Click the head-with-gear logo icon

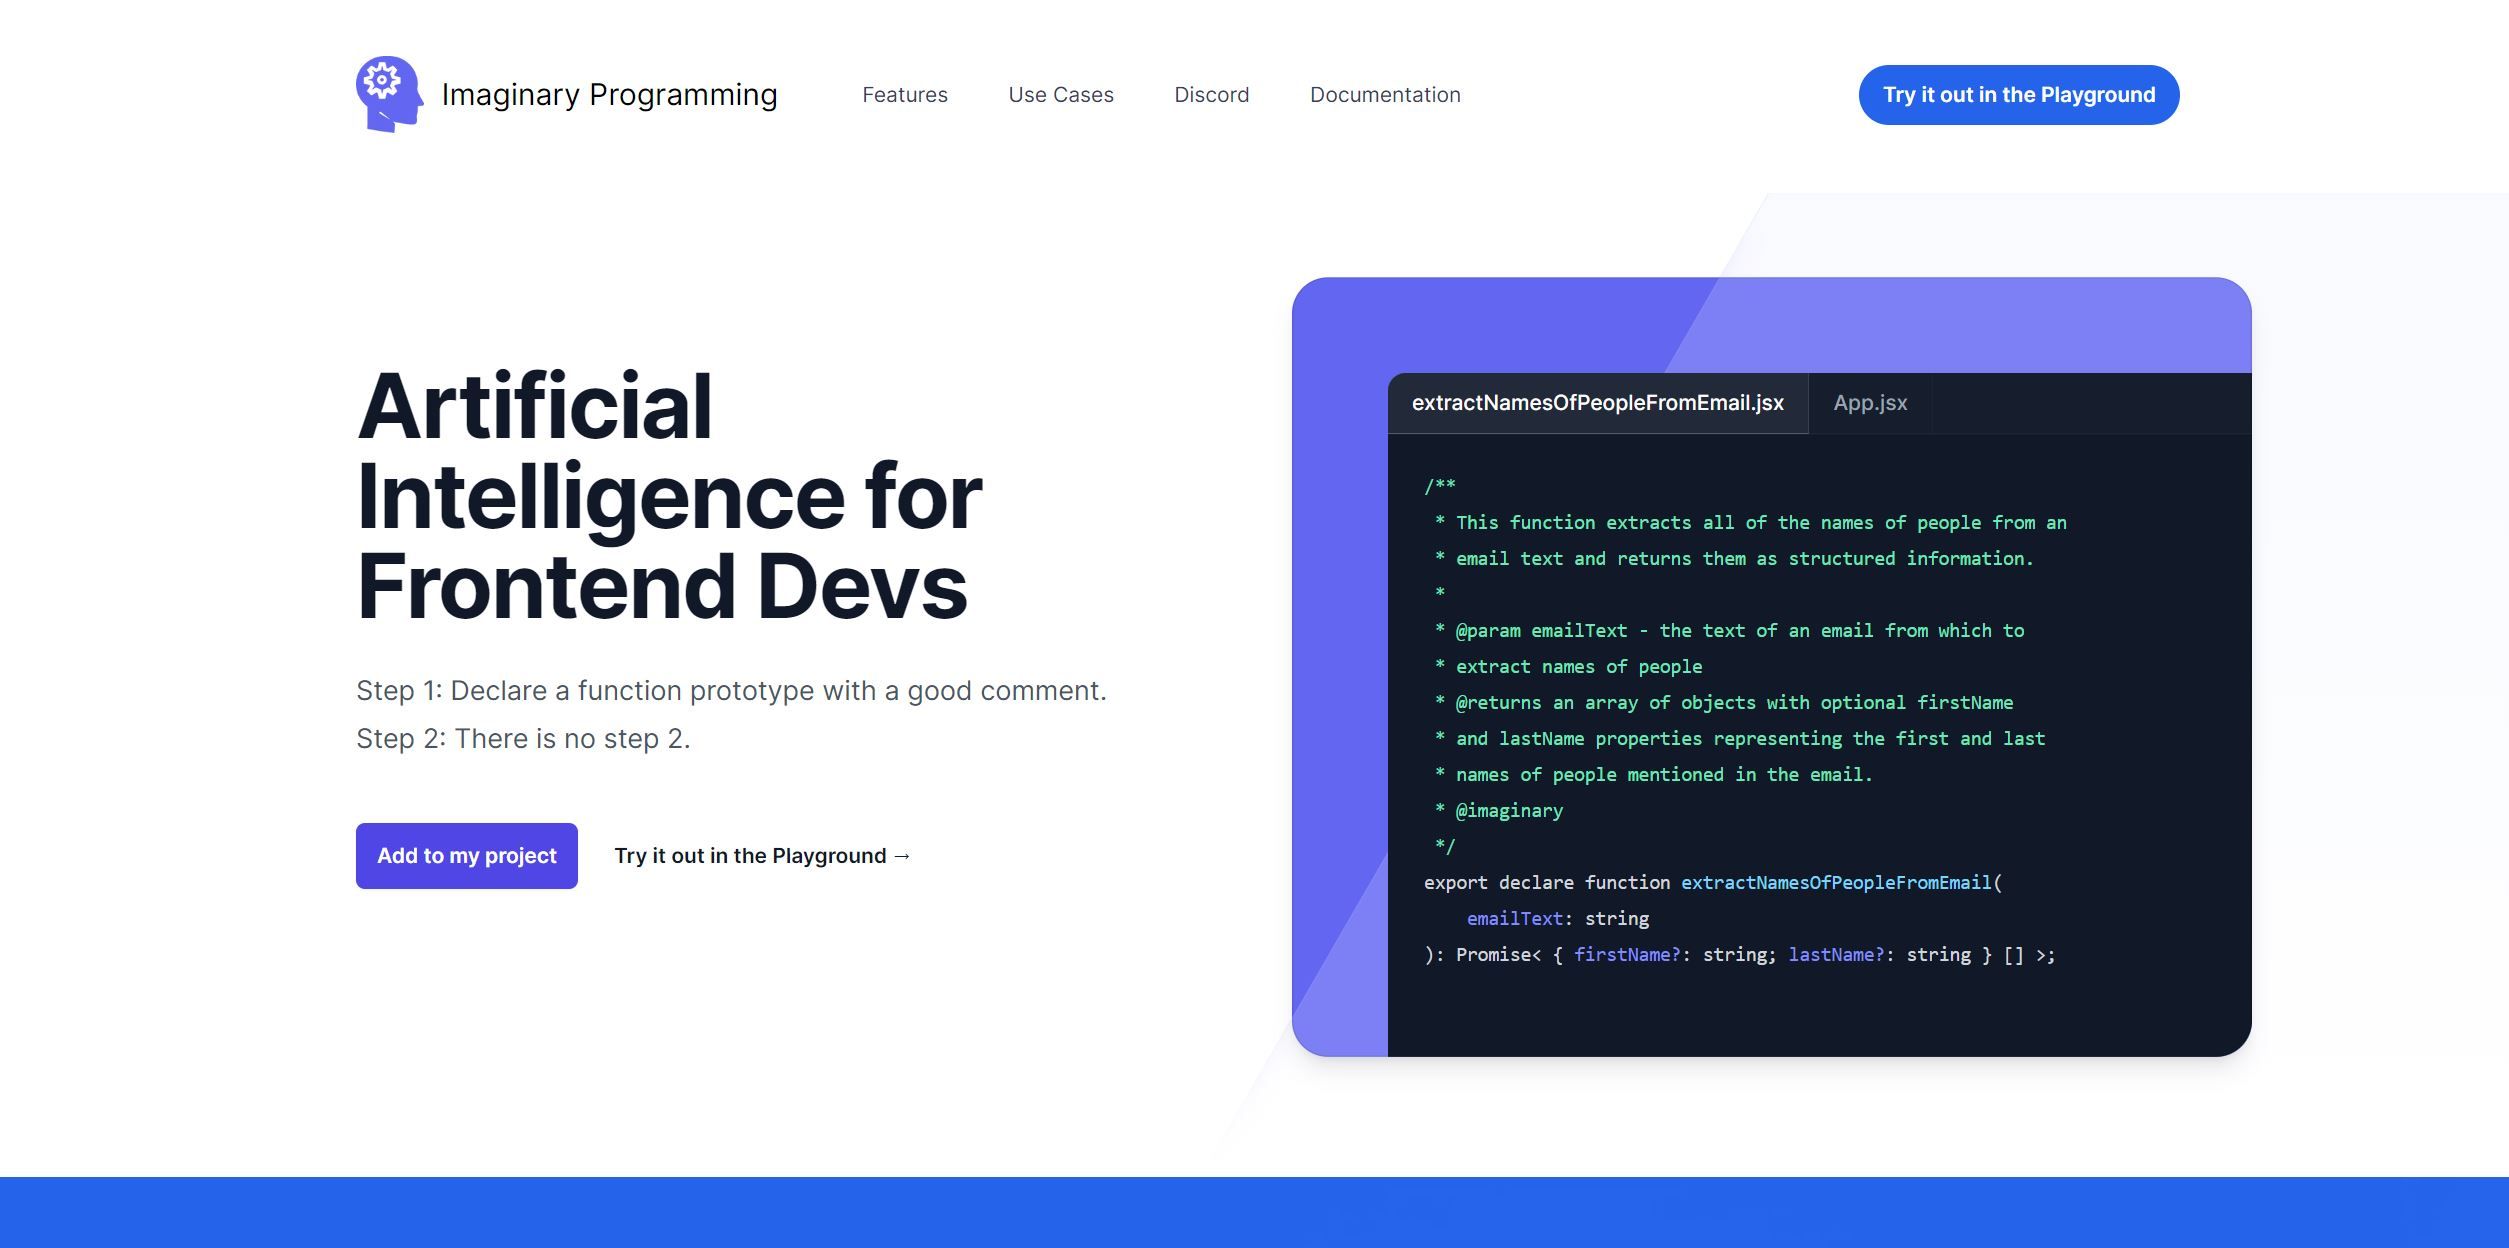(389, 95)
